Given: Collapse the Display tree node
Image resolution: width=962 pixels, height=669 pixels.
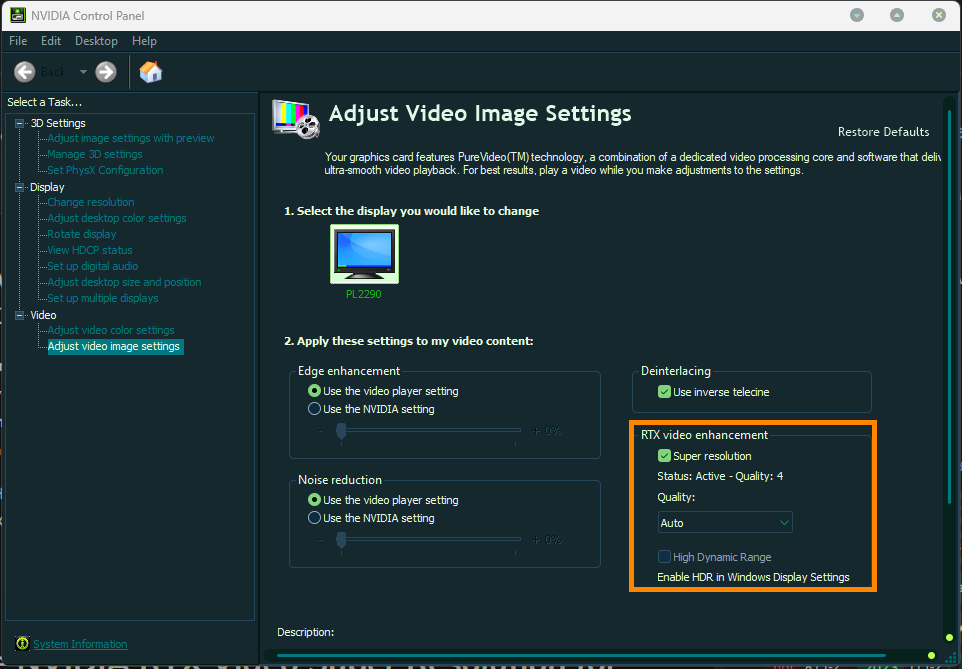Looking at the screenshot, I should [x=19, y=187].
